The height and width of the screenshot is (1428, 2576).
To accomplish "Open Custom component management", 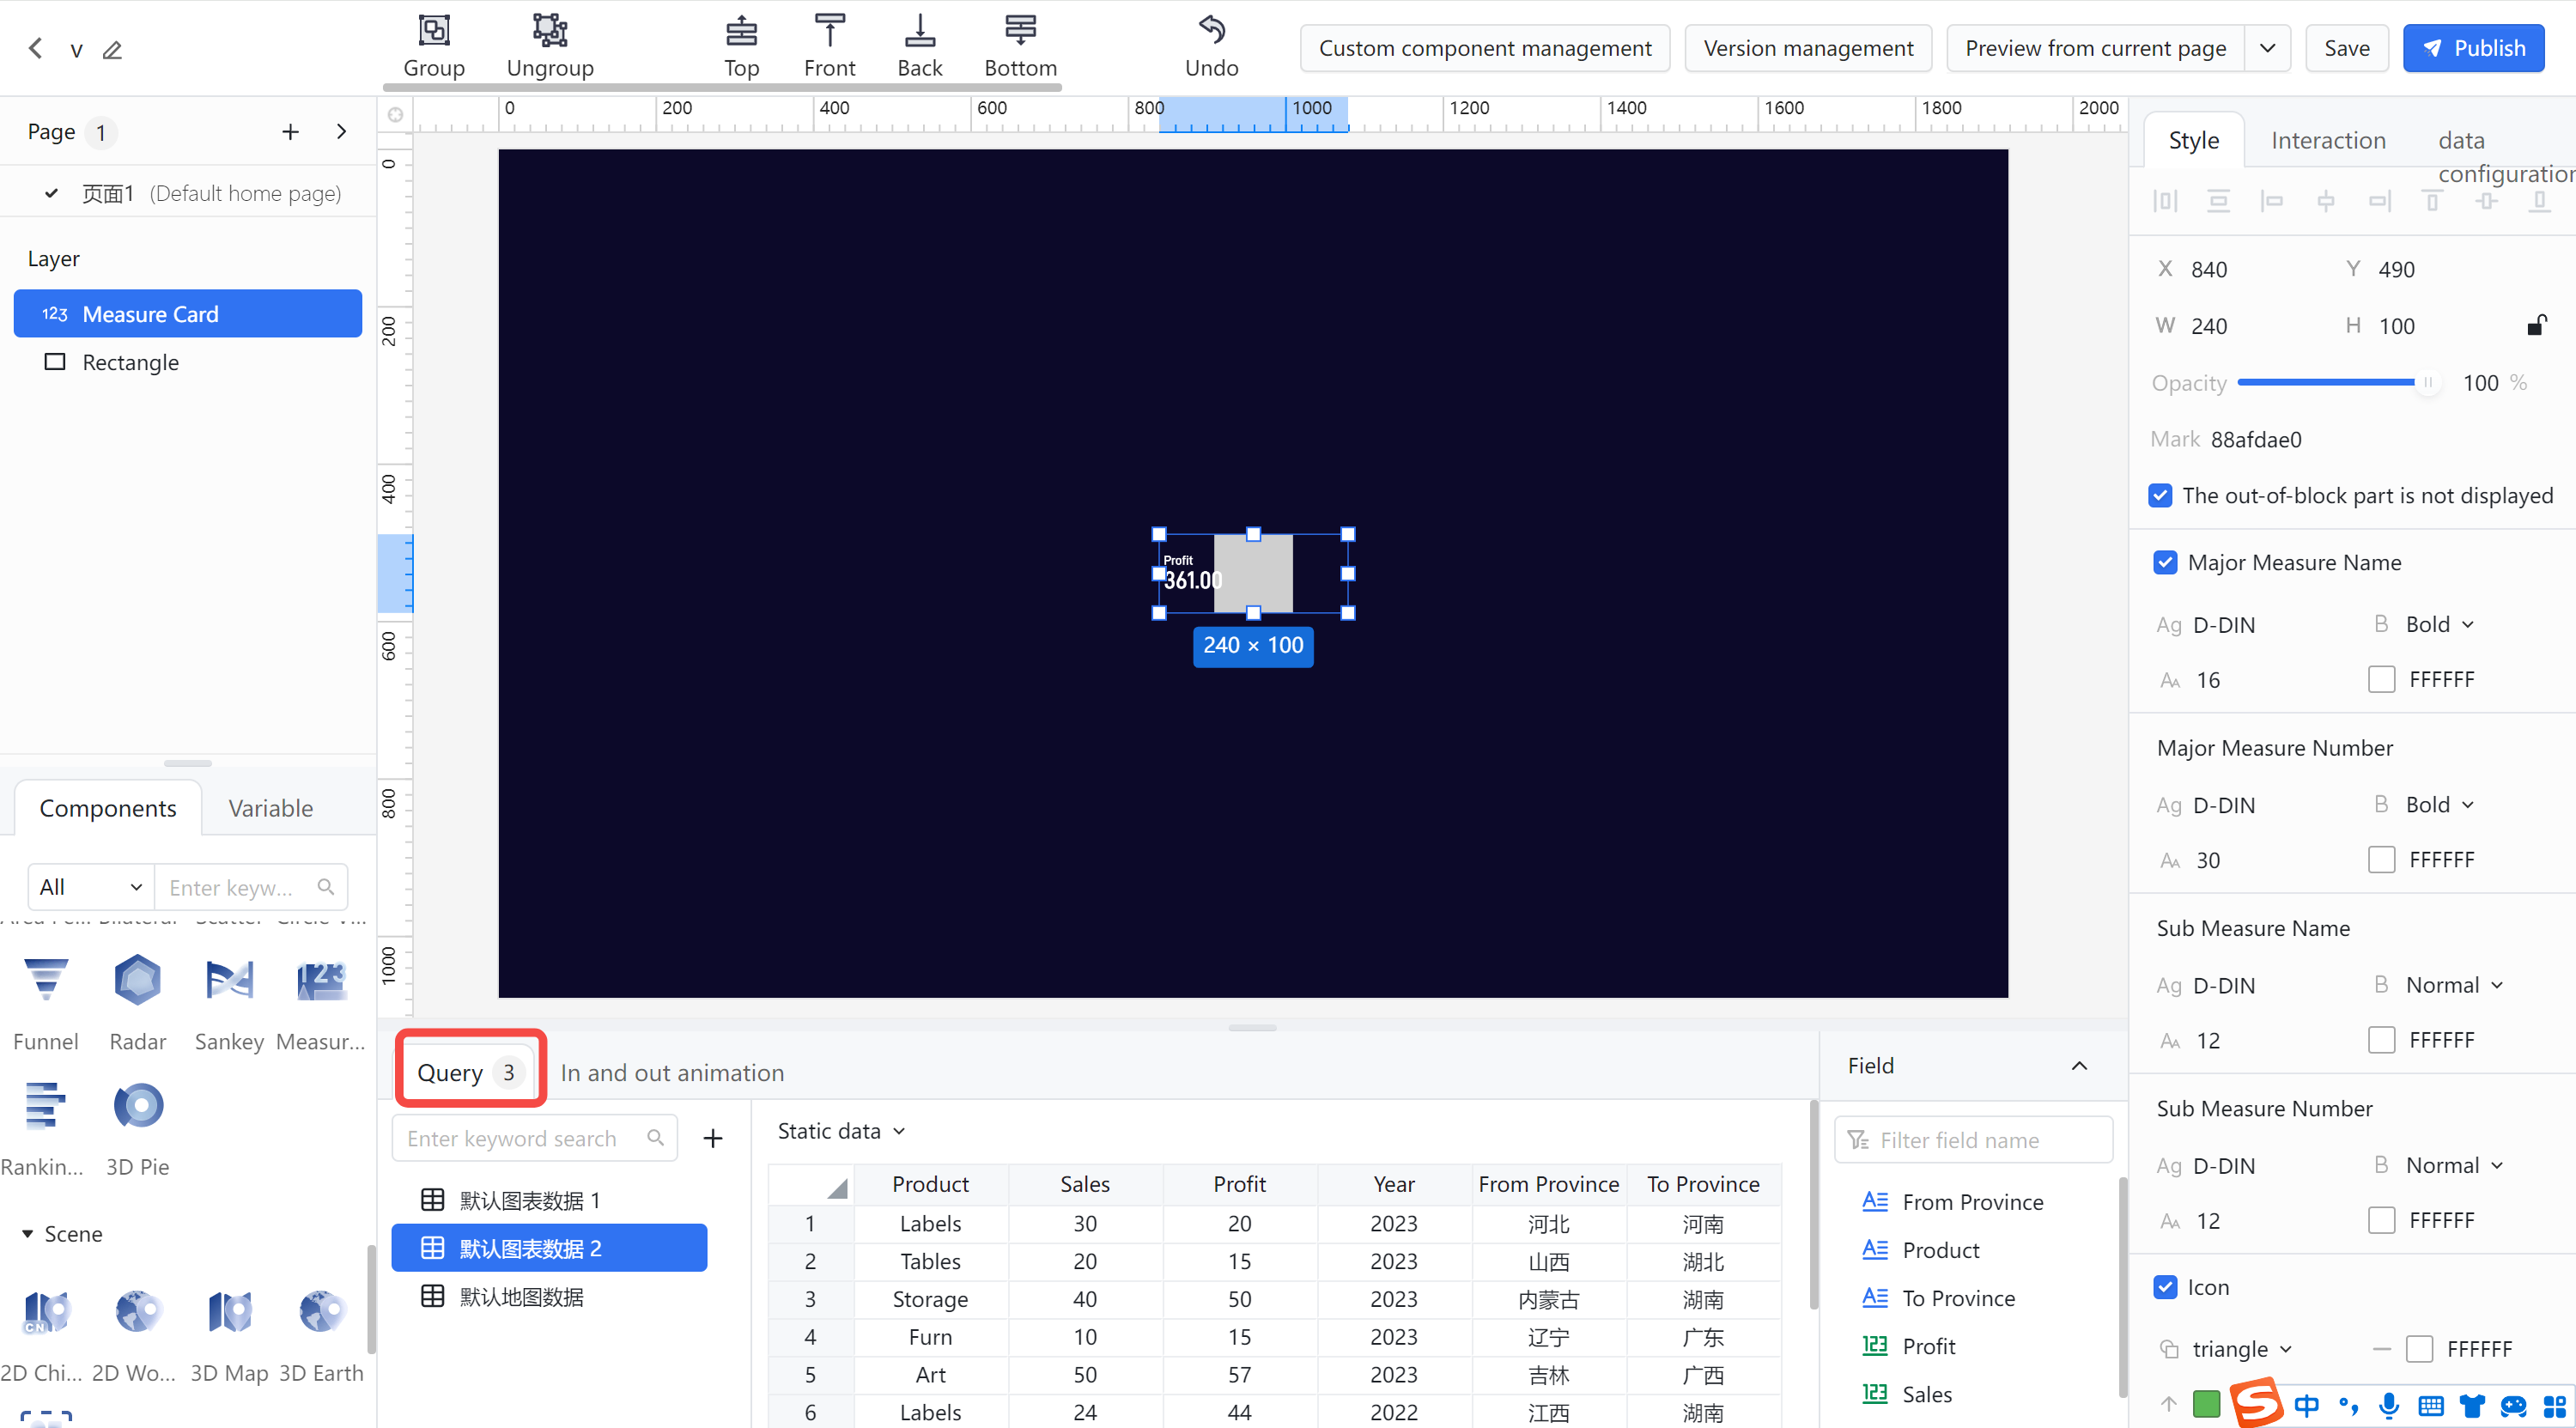I will 1484,48.
